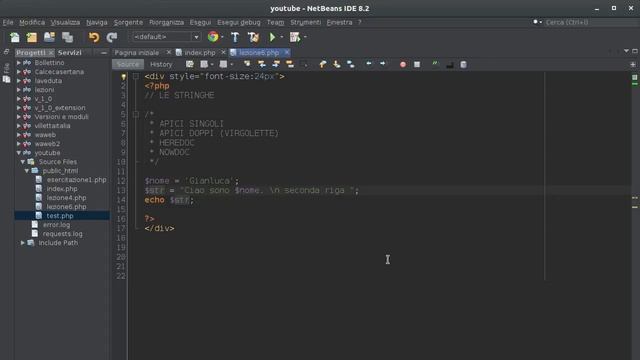Screen dimensions: 640x360
Task: Open the Strumenti menu
Action: click(x=306, y=22)
